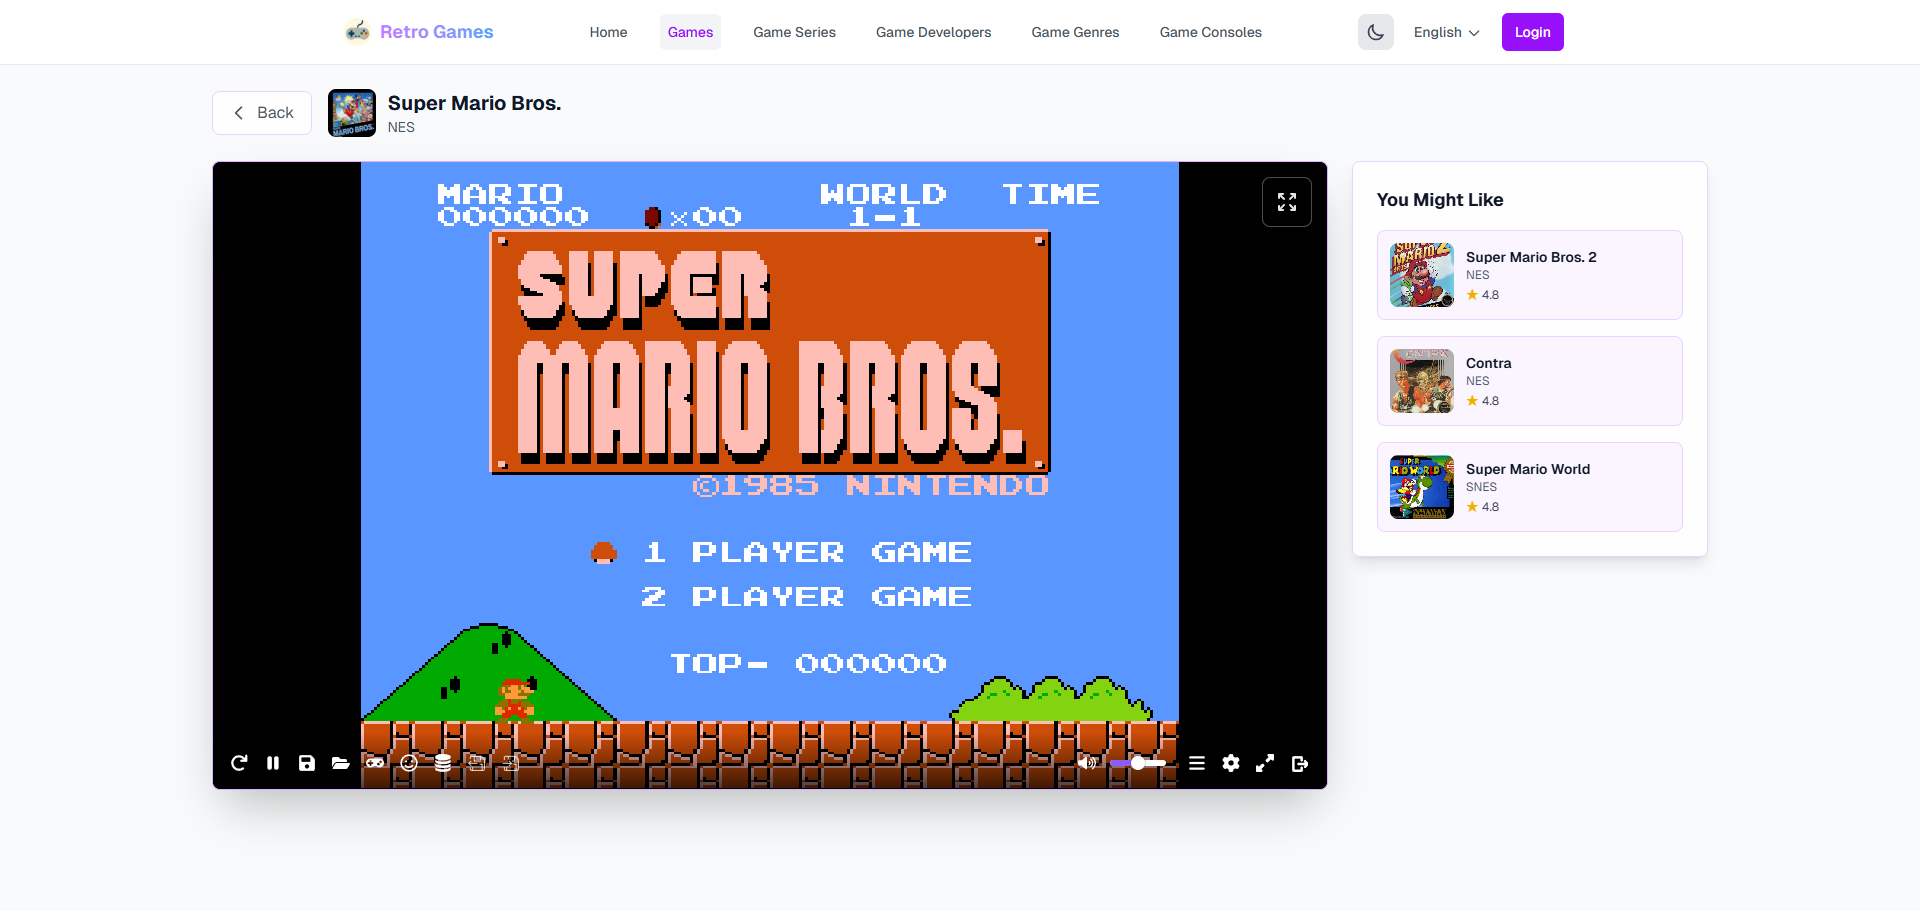Exit the emulator session
The image size is (1920, 911).
(1299, 763)
